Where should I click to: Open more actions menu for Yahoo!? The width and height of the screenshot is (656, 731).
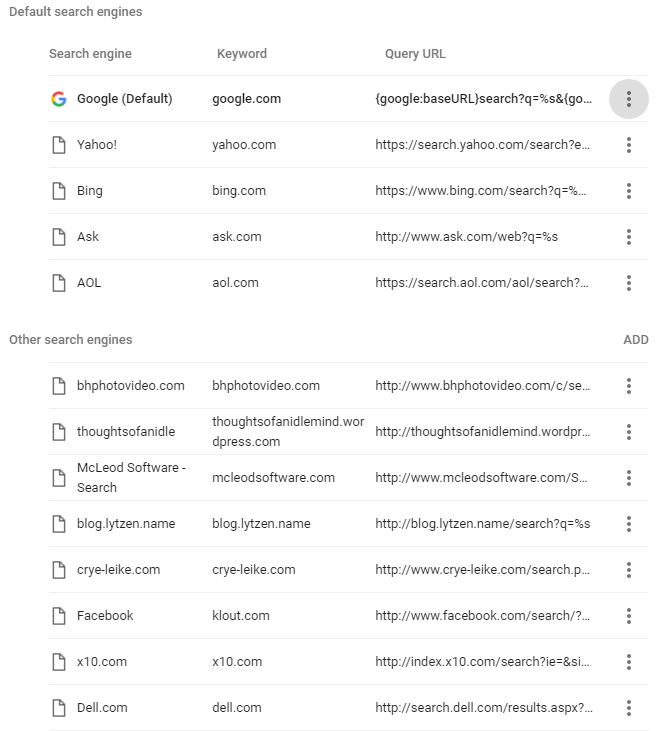[x=629, y=145]
